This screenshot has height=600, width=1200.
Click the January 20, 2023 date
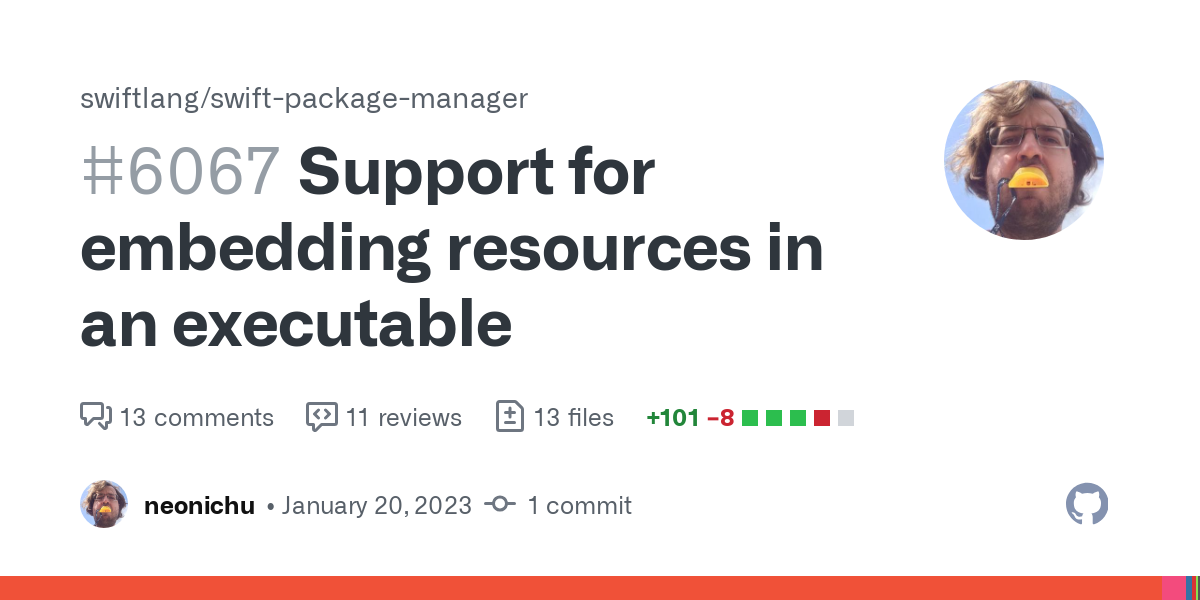[377, 505]
